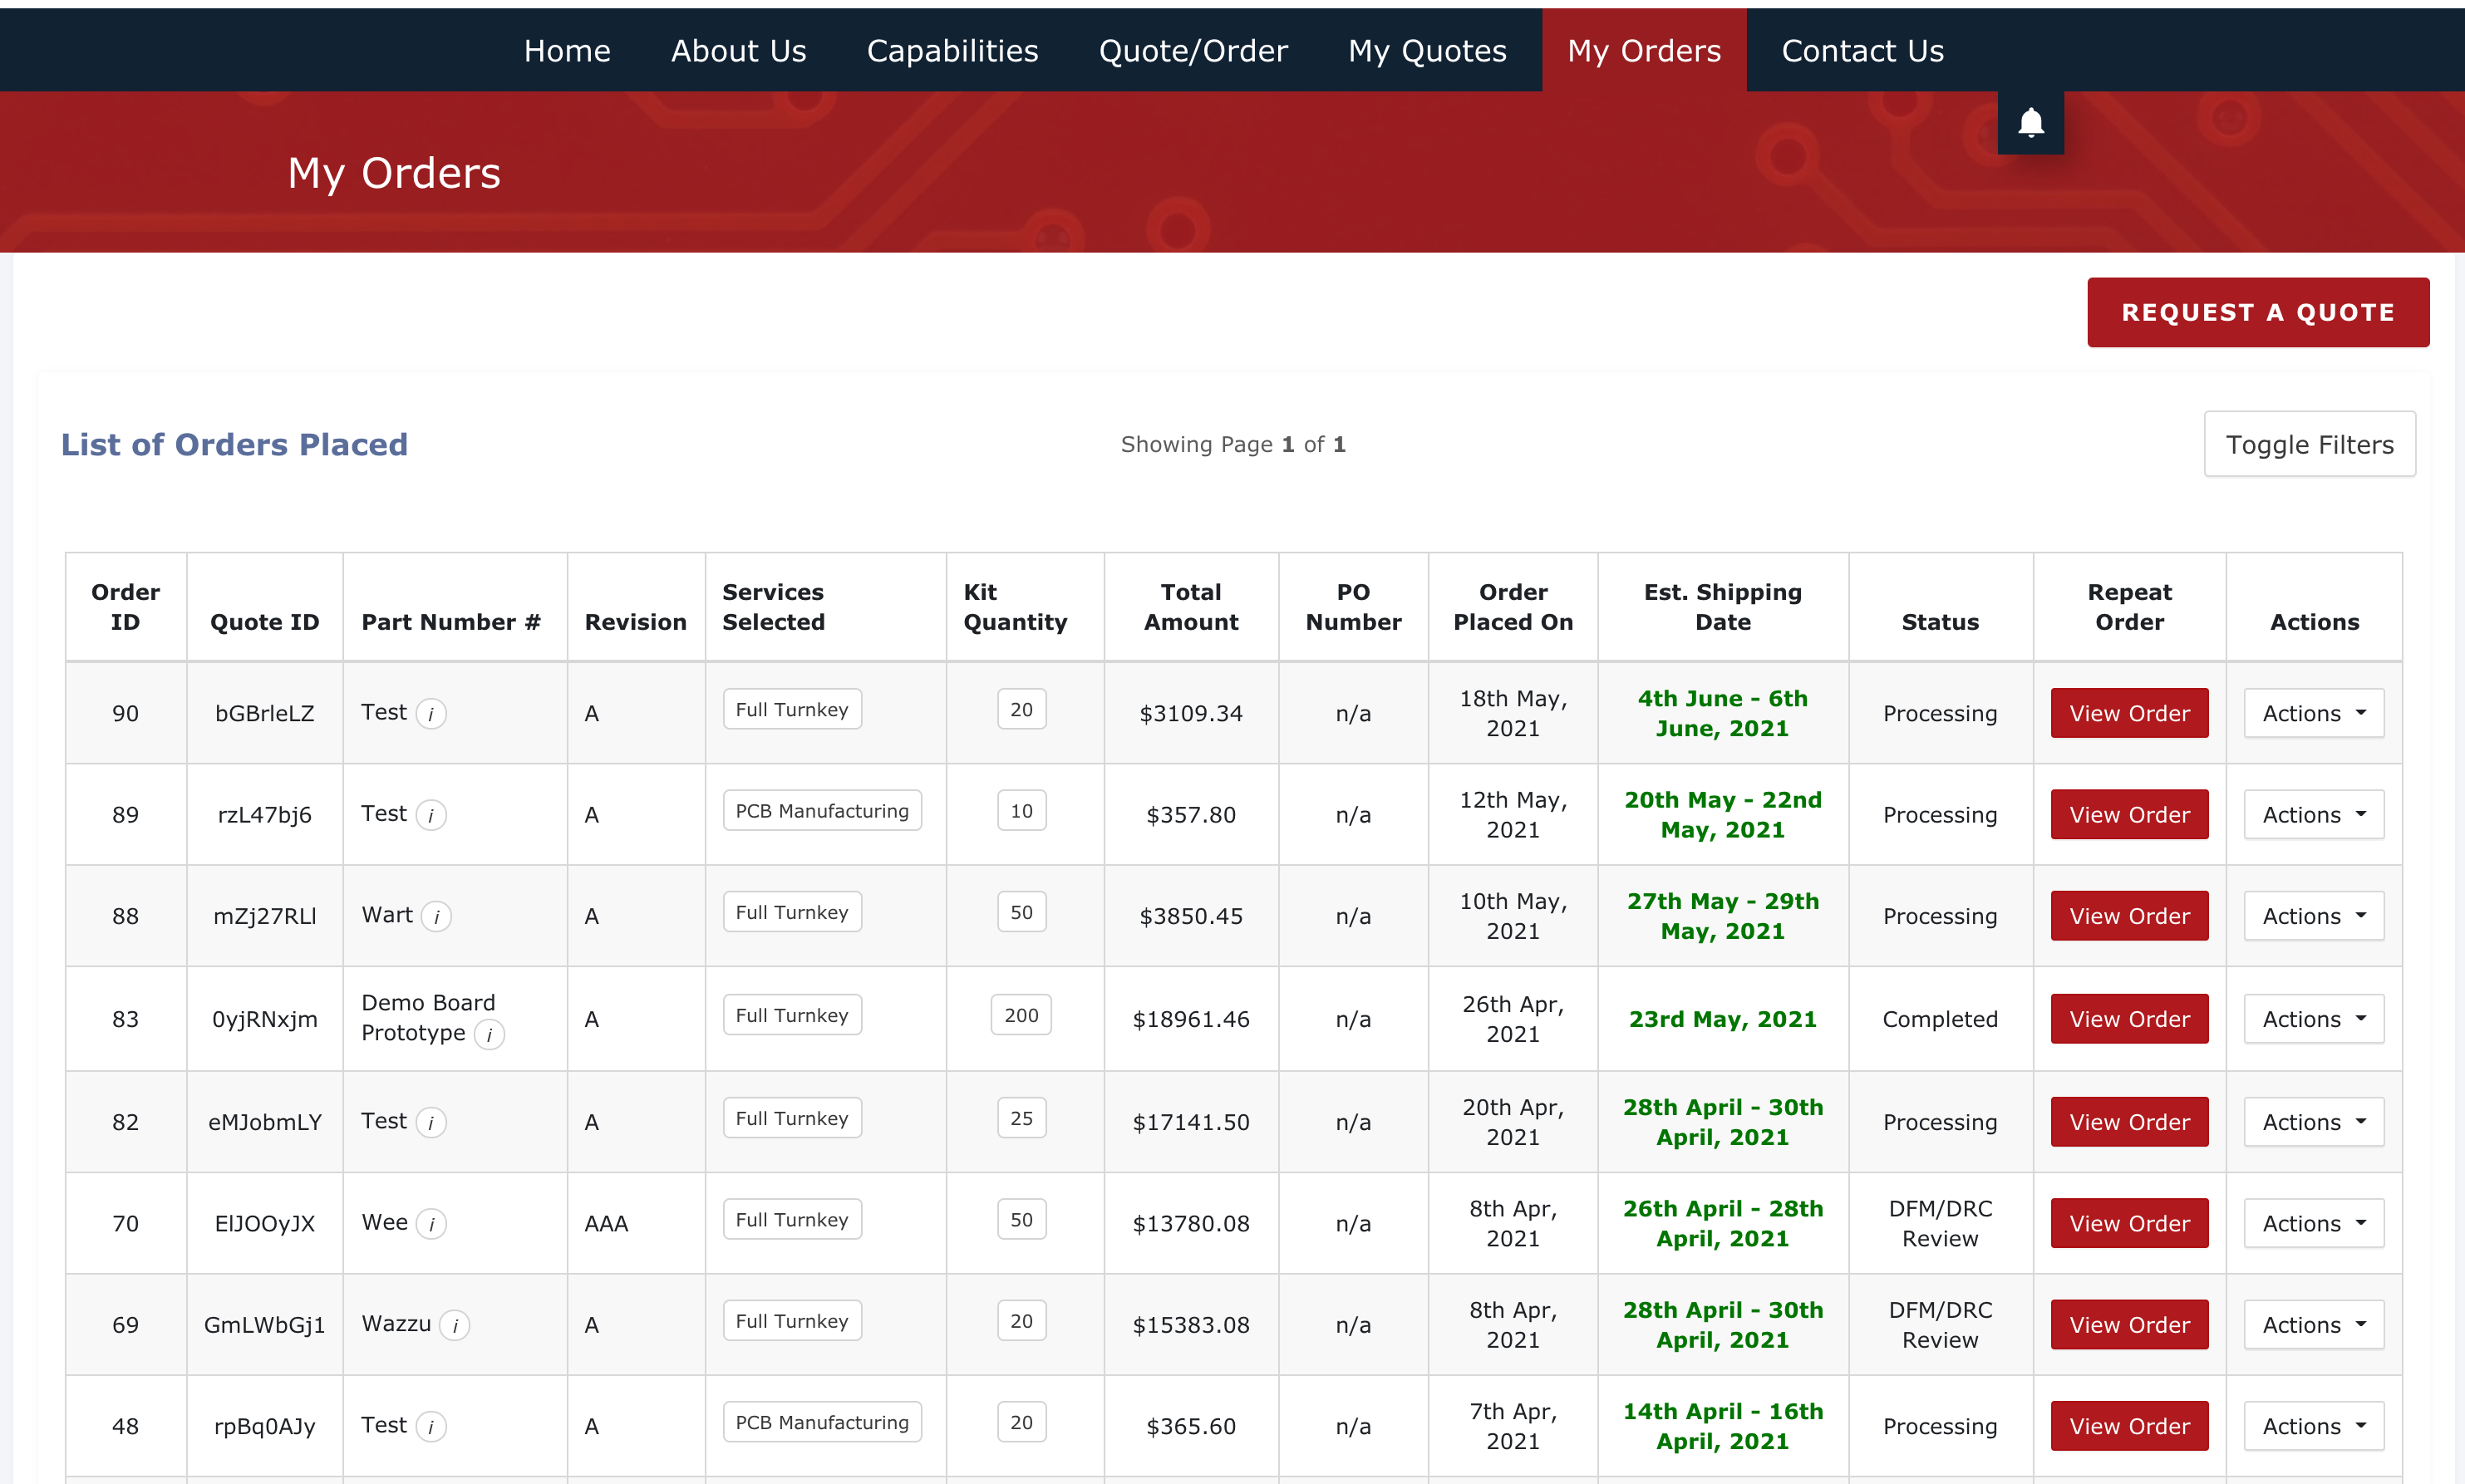This screenshot has width=2465, height=1484.
Task: Click View Order button for Order 70
Action: [2128, 1223]
